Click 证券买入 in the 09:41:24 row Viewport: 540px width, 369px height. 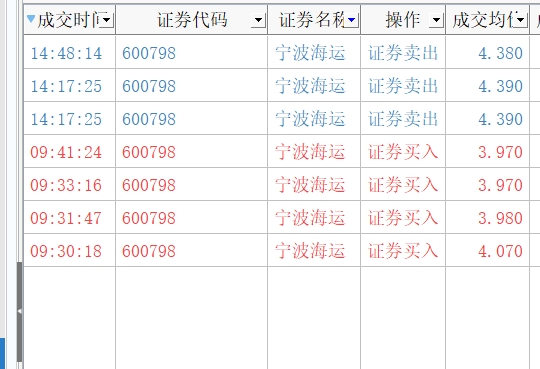(403, 152)
